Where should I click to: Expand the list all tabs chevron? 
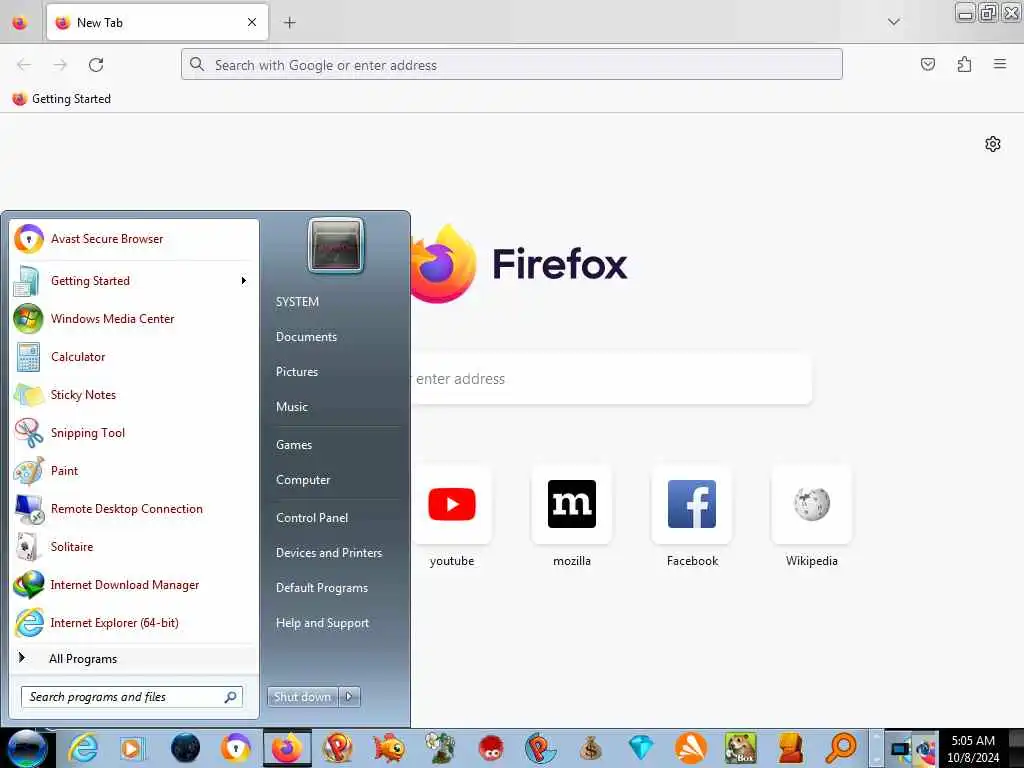(893, 22)
